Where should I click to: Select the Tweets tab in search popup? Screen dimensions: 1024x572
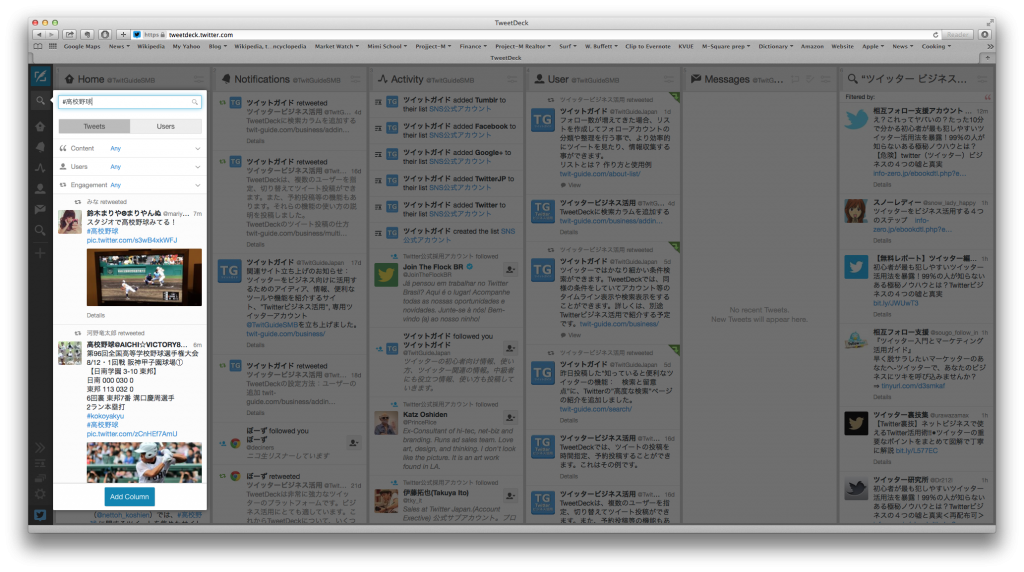pos(94,127)
